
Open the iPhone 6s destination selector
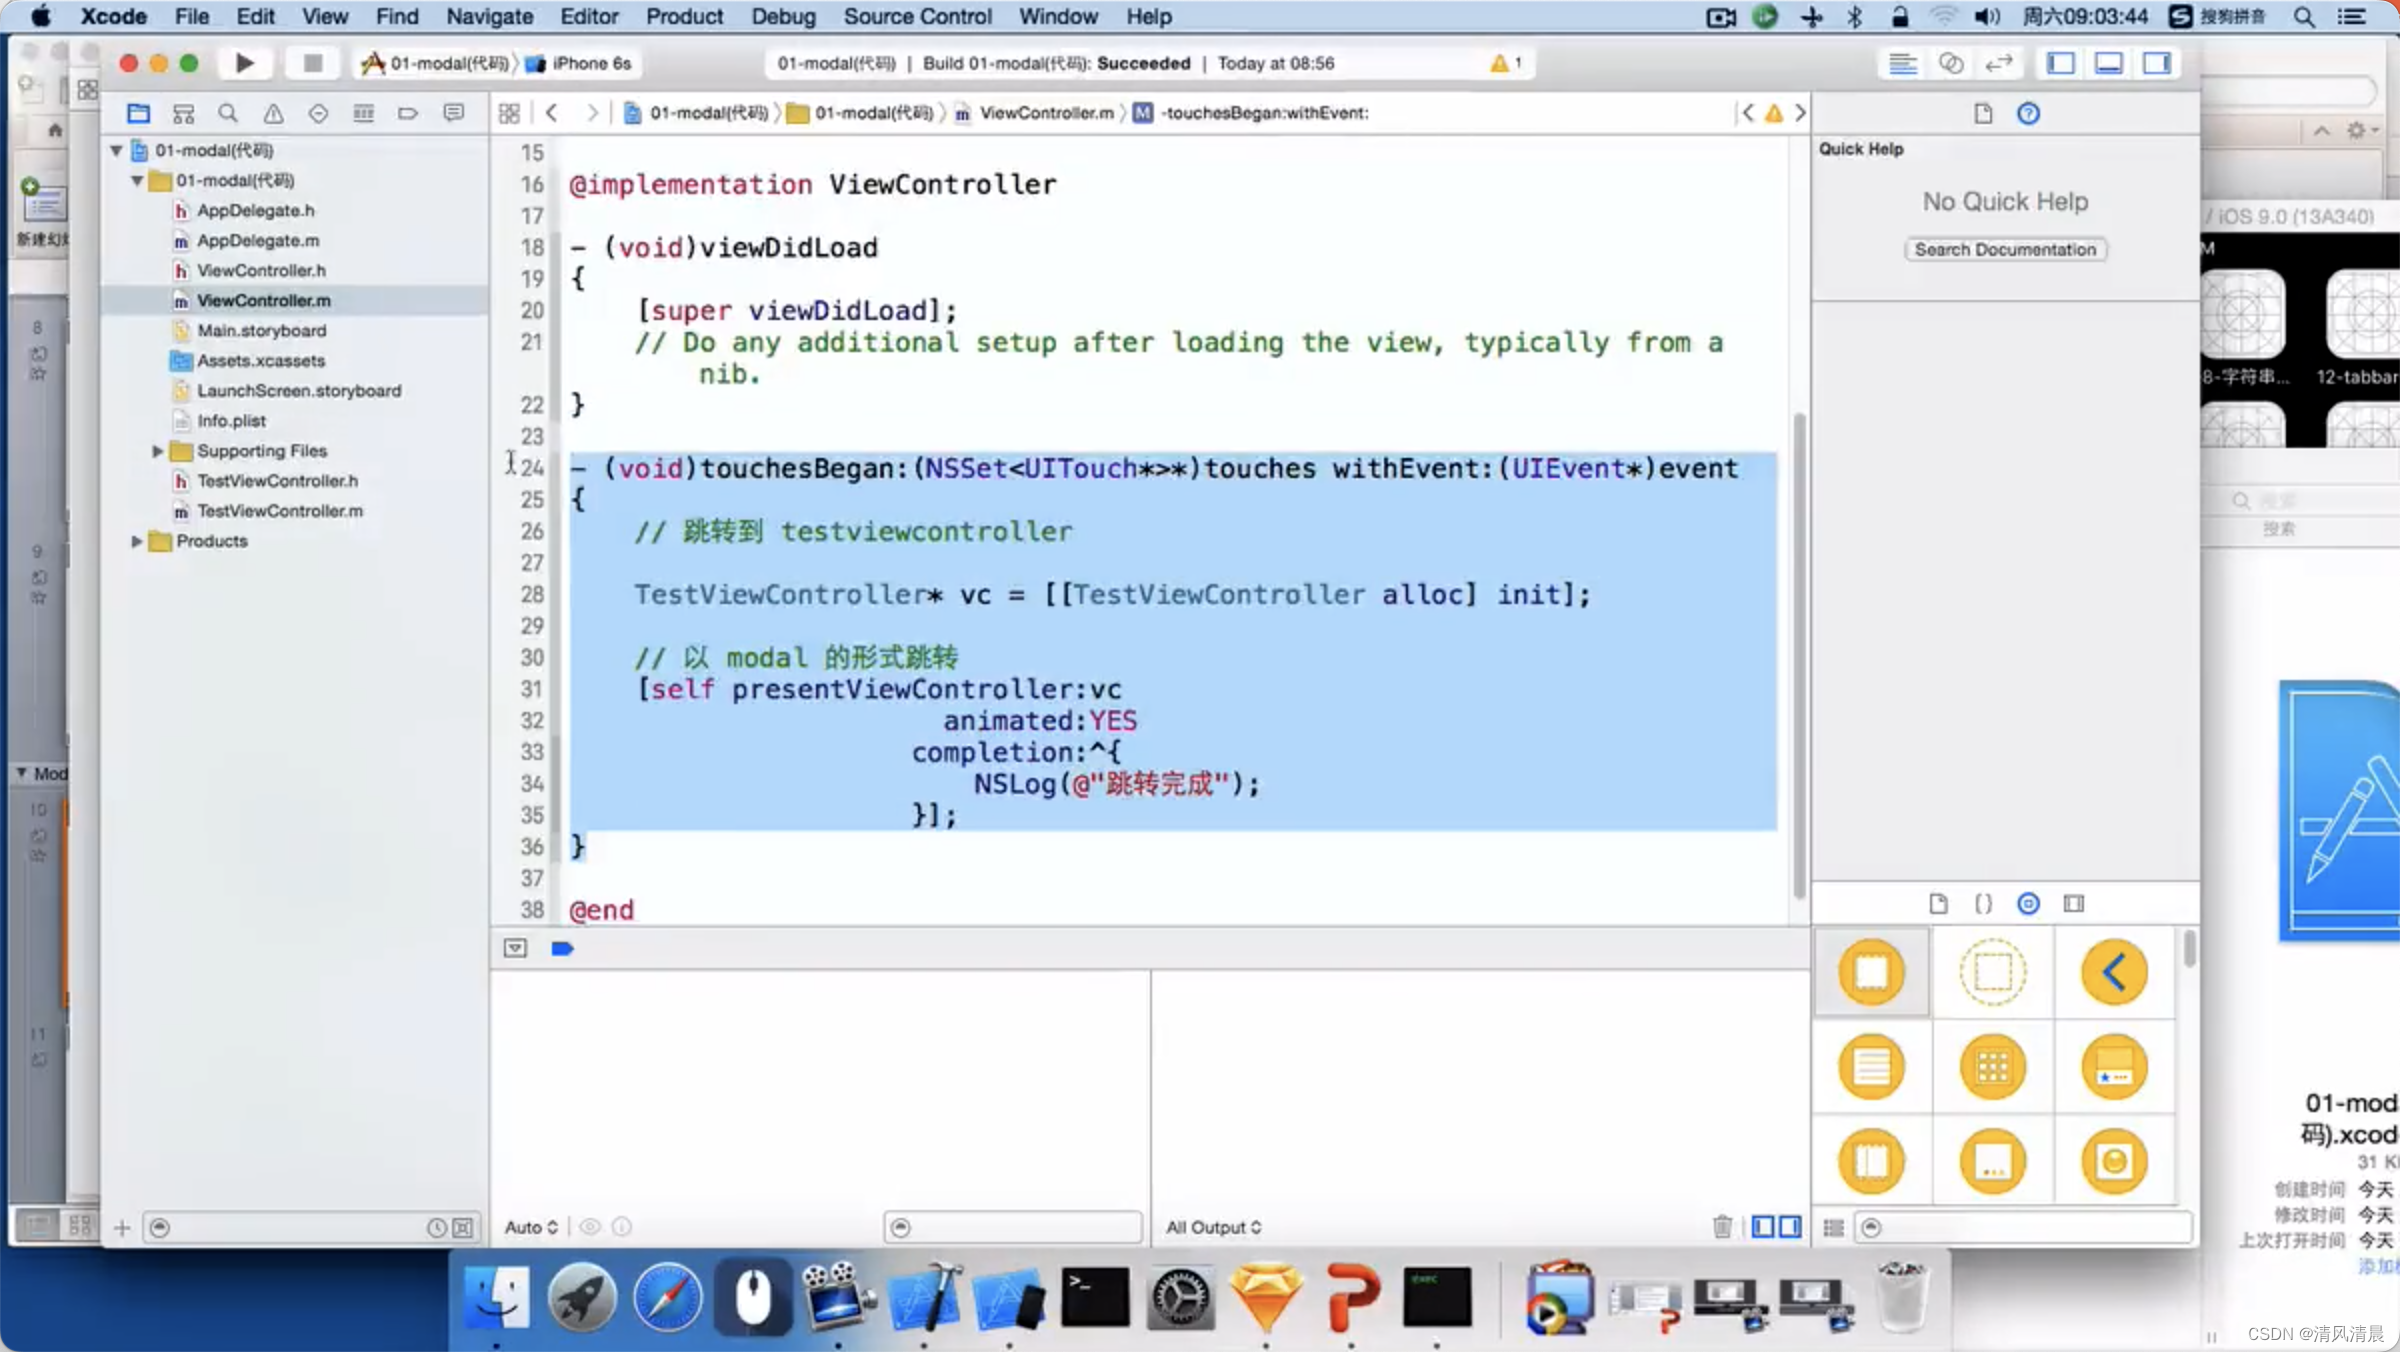coord(580,63)
